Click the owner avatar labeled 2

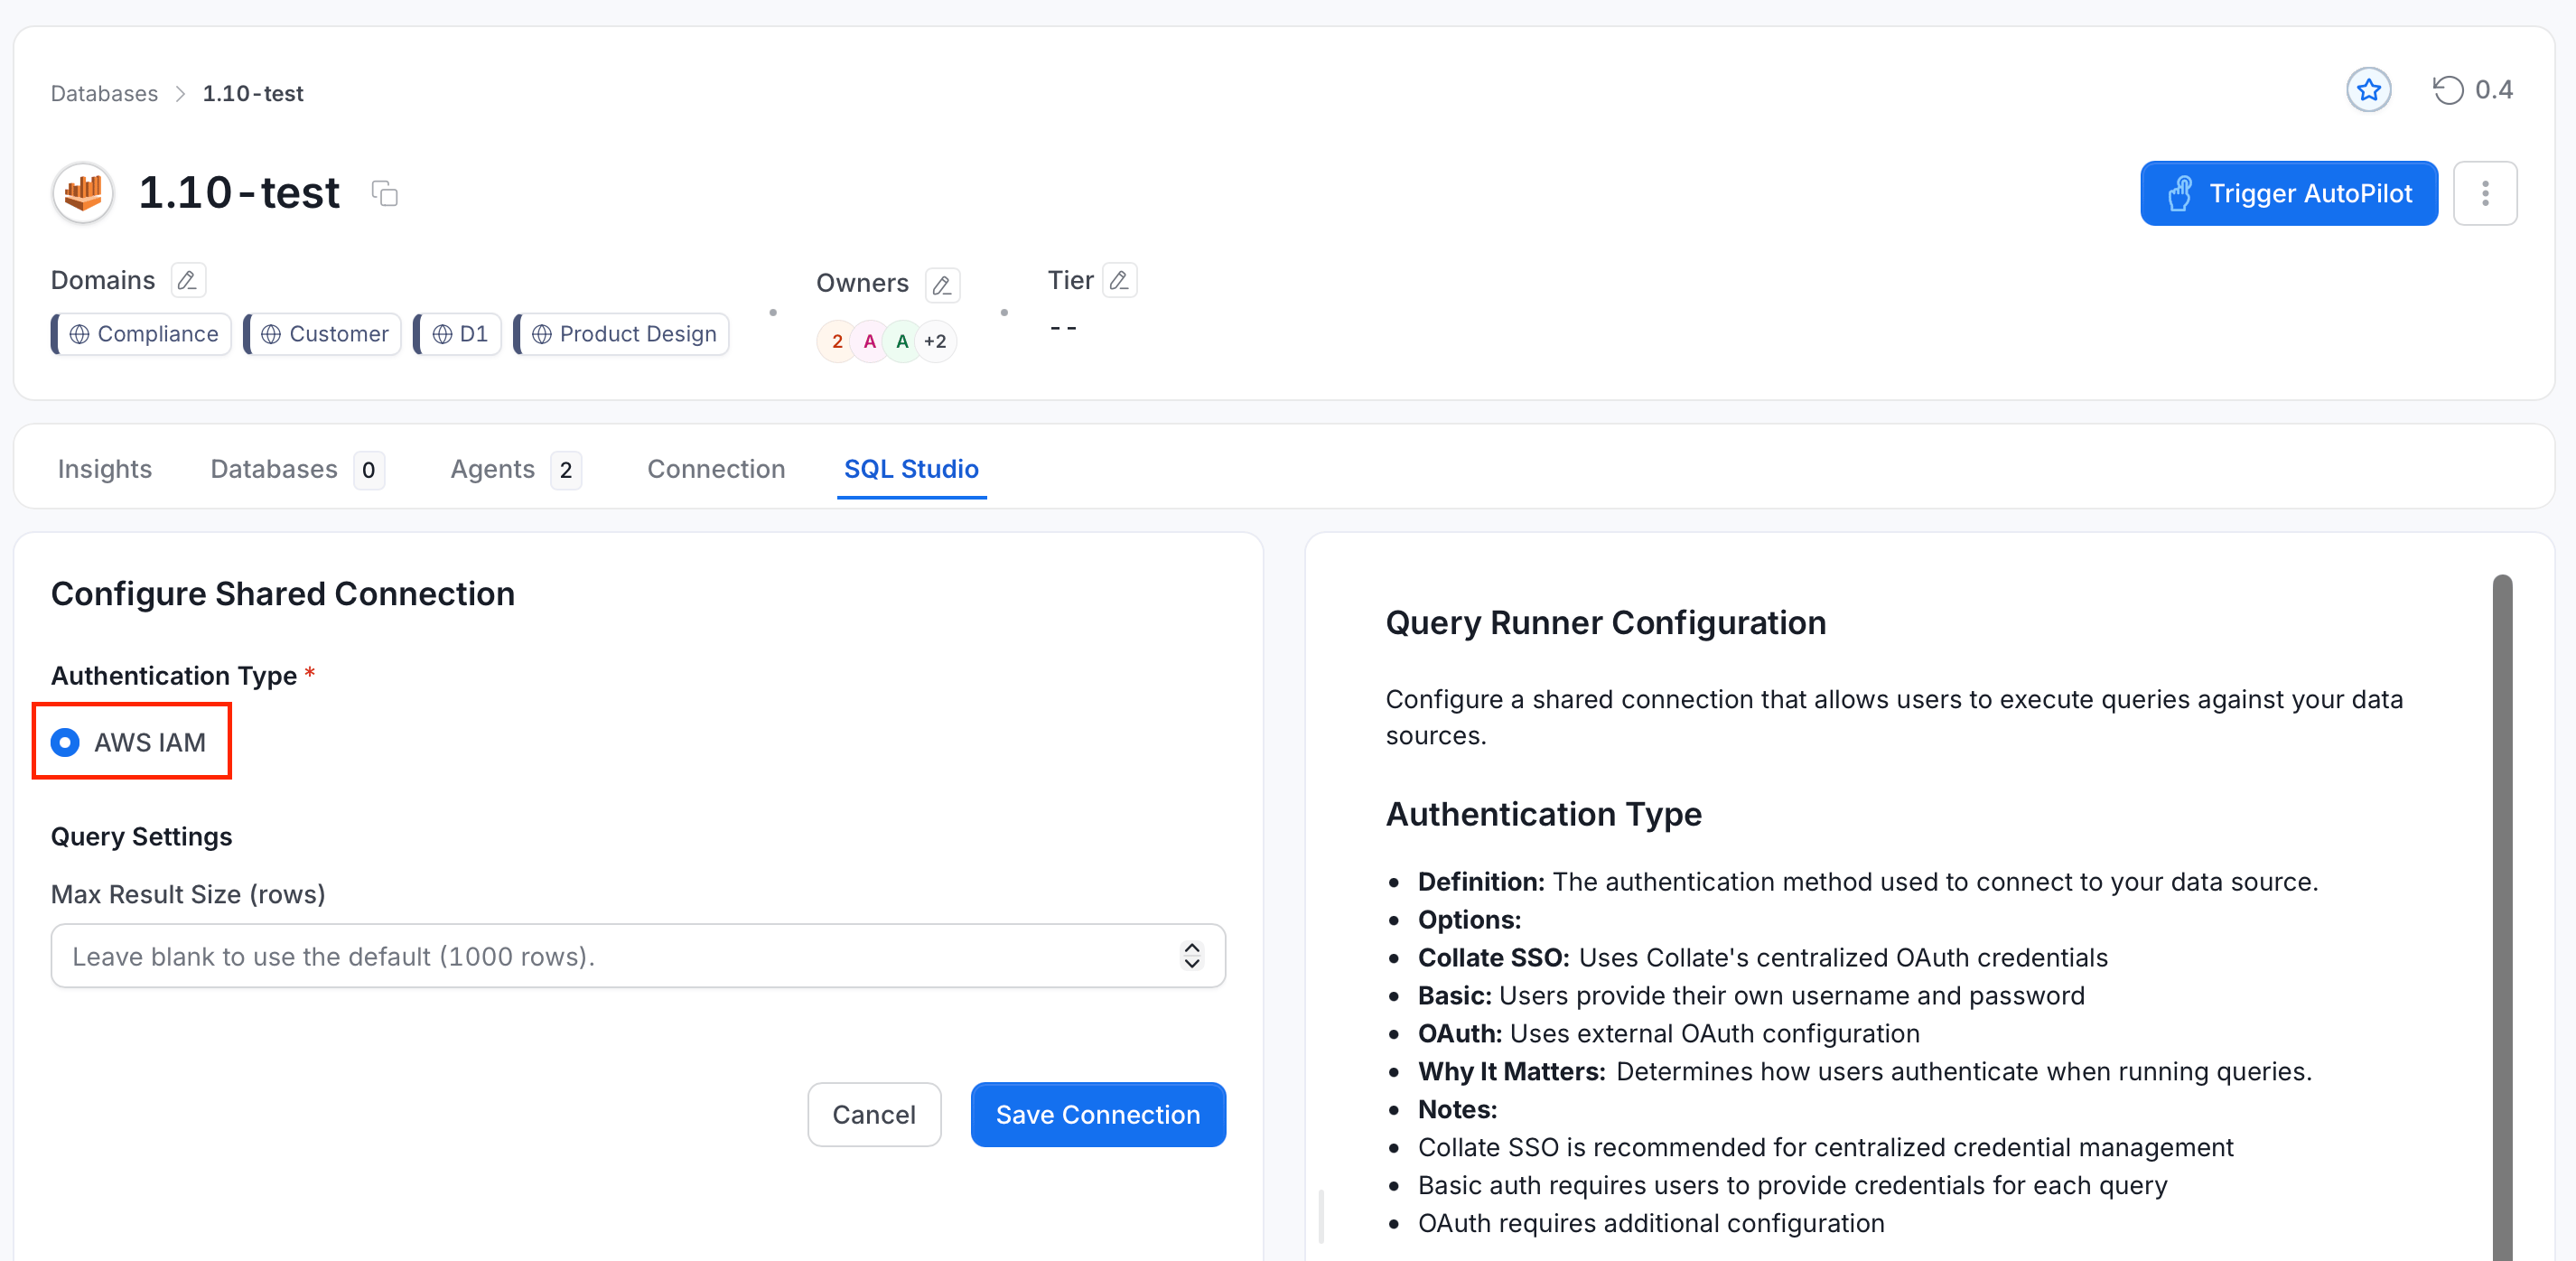pos(837,341)
